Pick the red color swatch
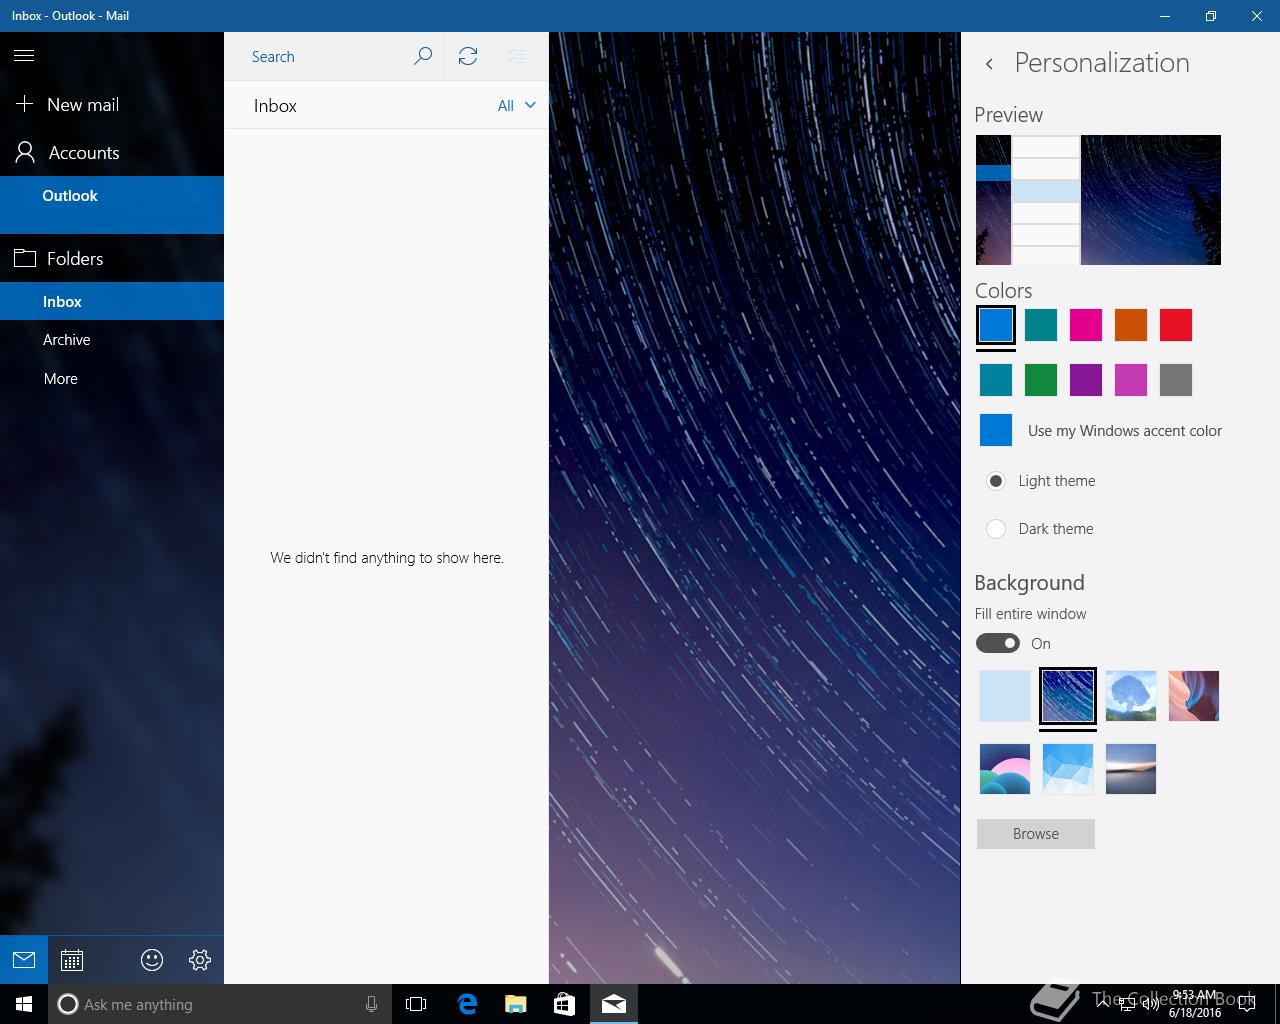 1176,325
